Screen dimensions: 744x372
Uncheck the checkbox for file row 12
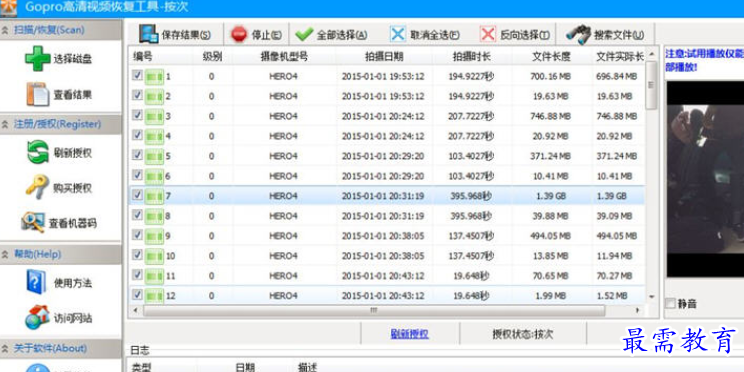[x=137, y=294]
